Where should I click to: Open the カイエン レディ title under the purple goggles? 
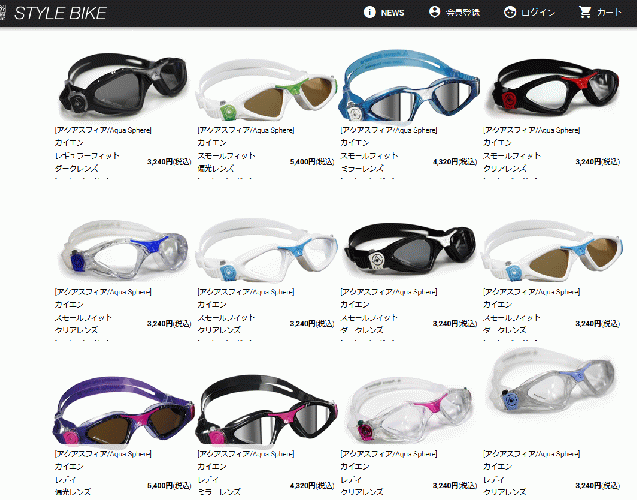pyautogui.click(x=69, y=473)
